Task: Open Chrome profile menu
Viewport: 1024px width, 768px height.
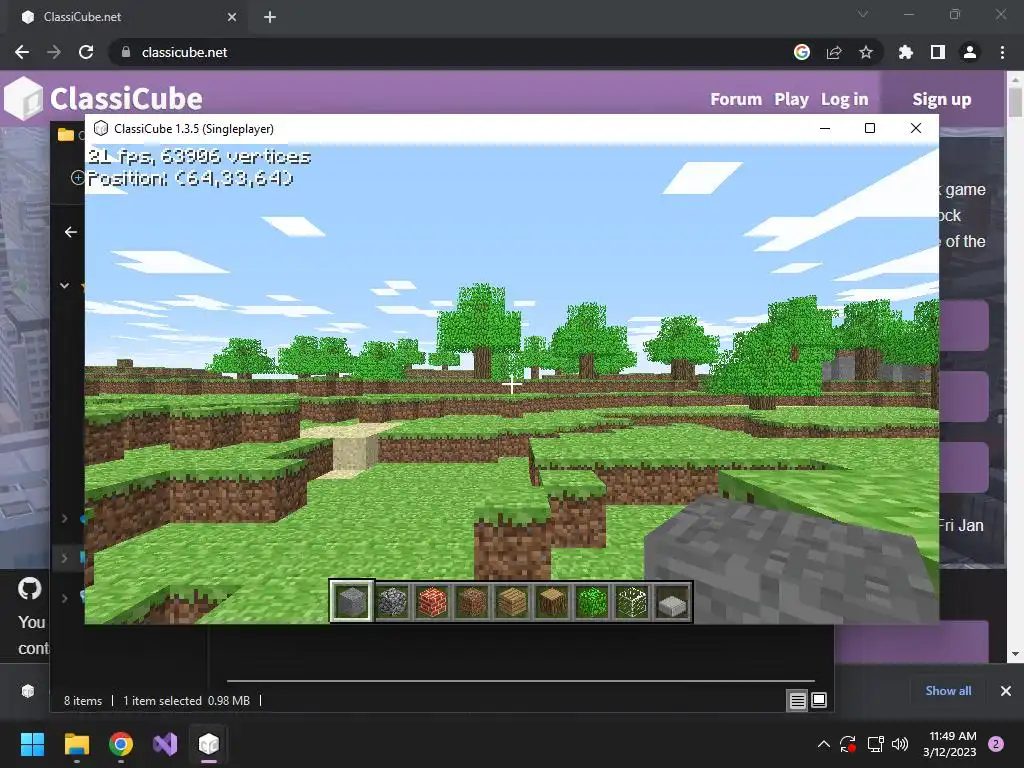Action: [970, 52]
